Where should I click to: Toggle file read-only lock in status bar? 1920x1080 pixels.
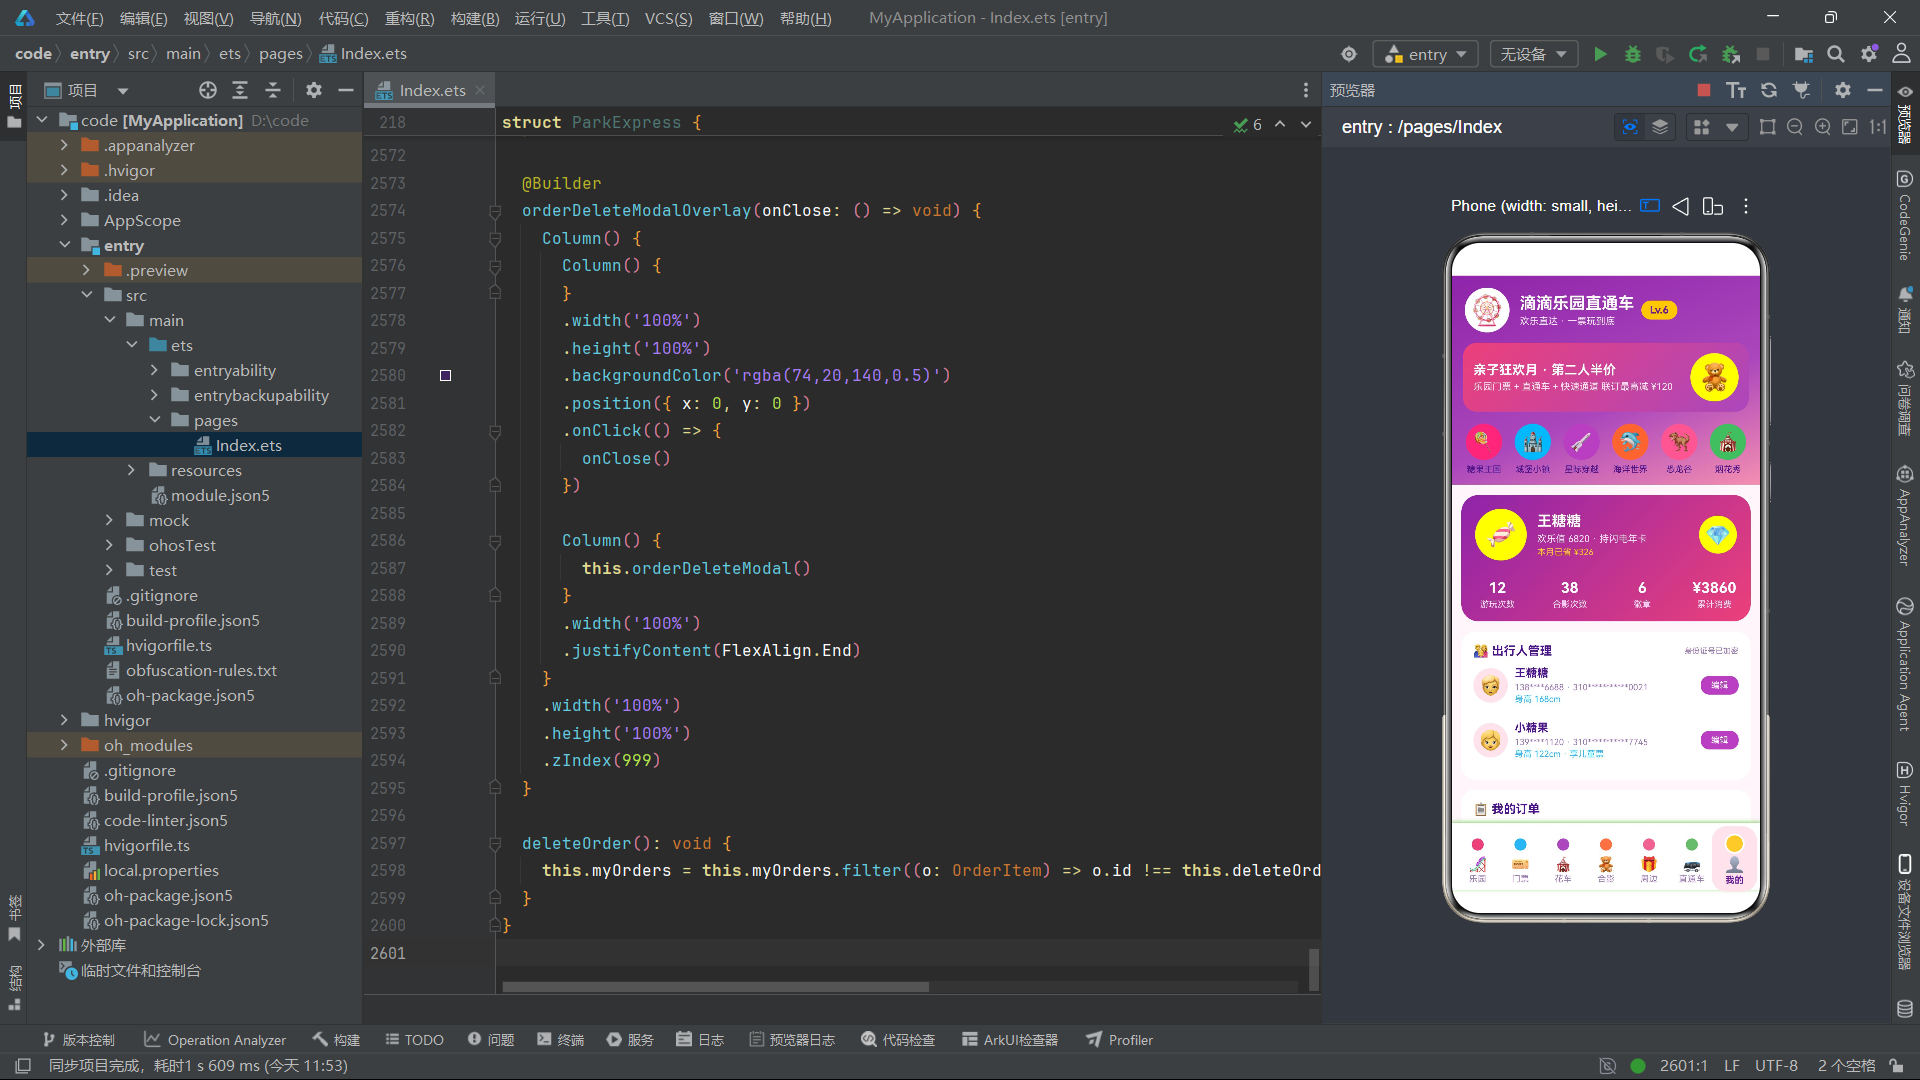(1896, 1066)
